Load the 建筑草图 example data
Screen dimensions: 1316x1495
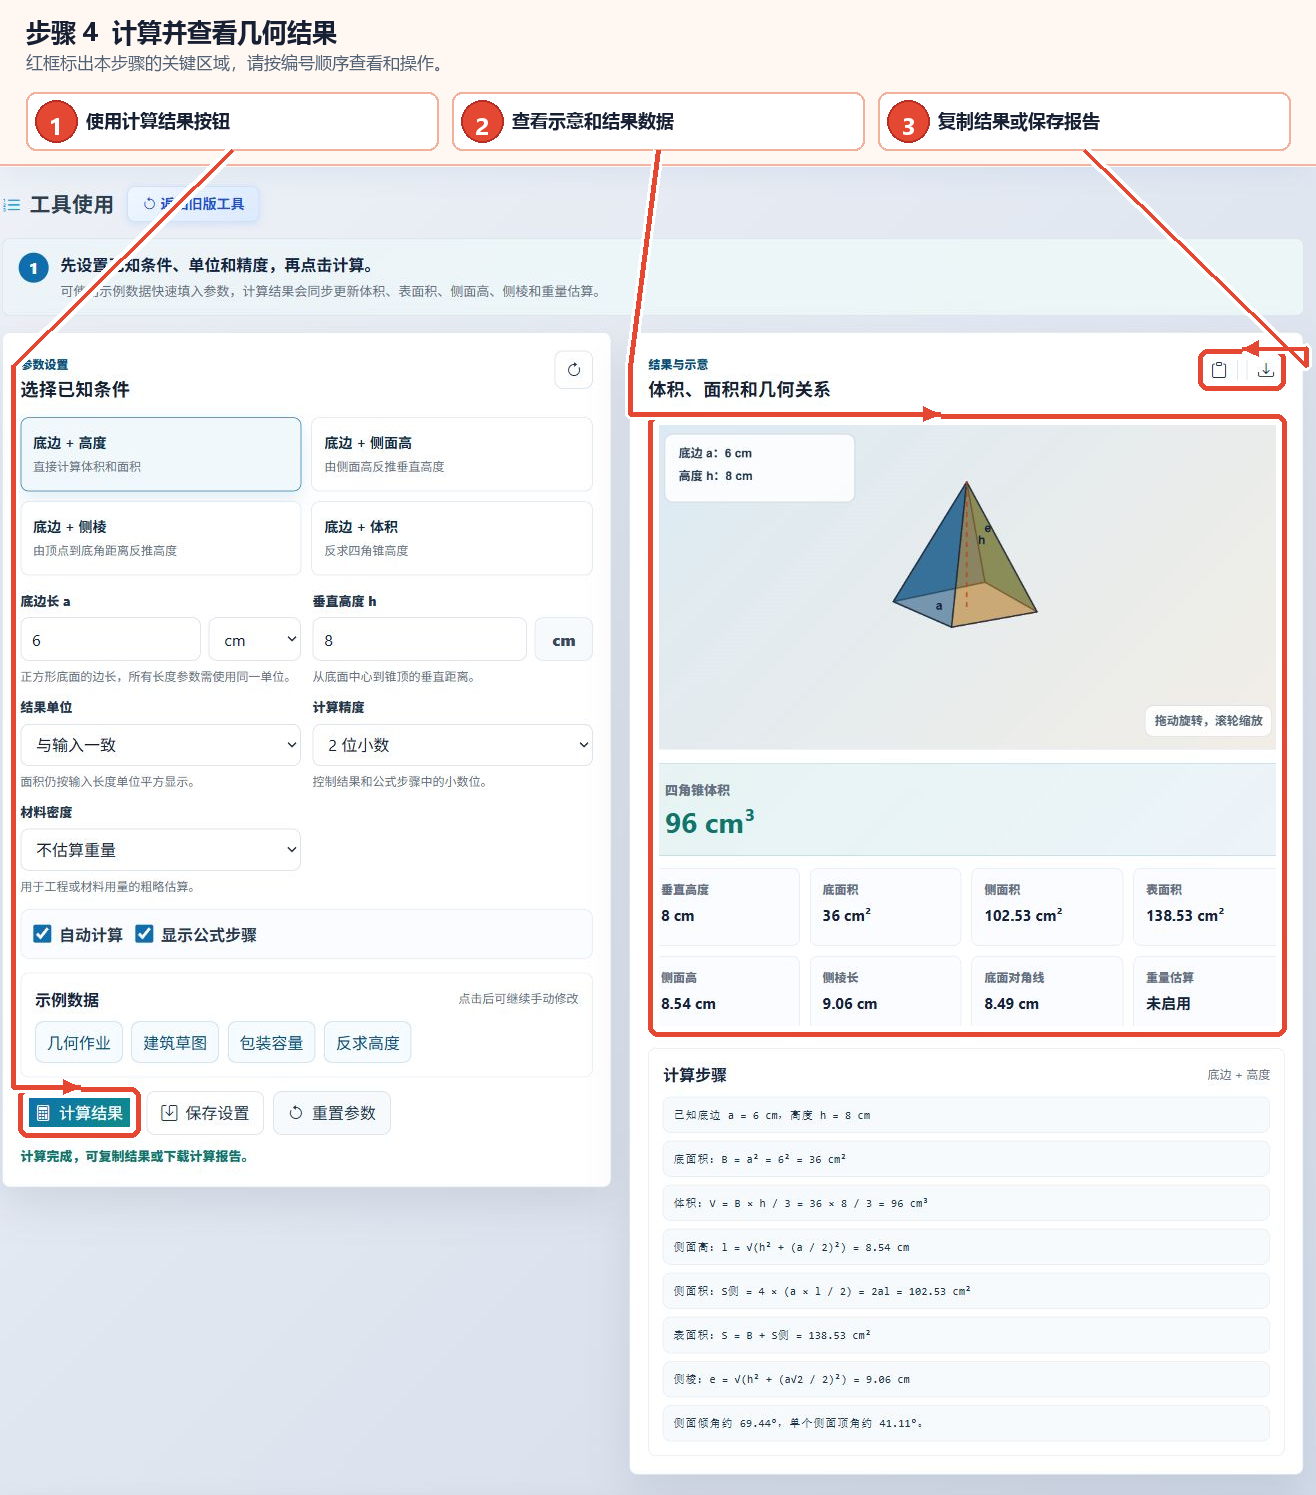[x=175, y=1043]
